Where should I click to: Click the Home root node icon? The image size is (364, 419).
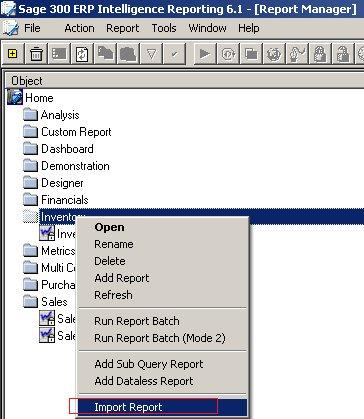[x=15, y=97]
